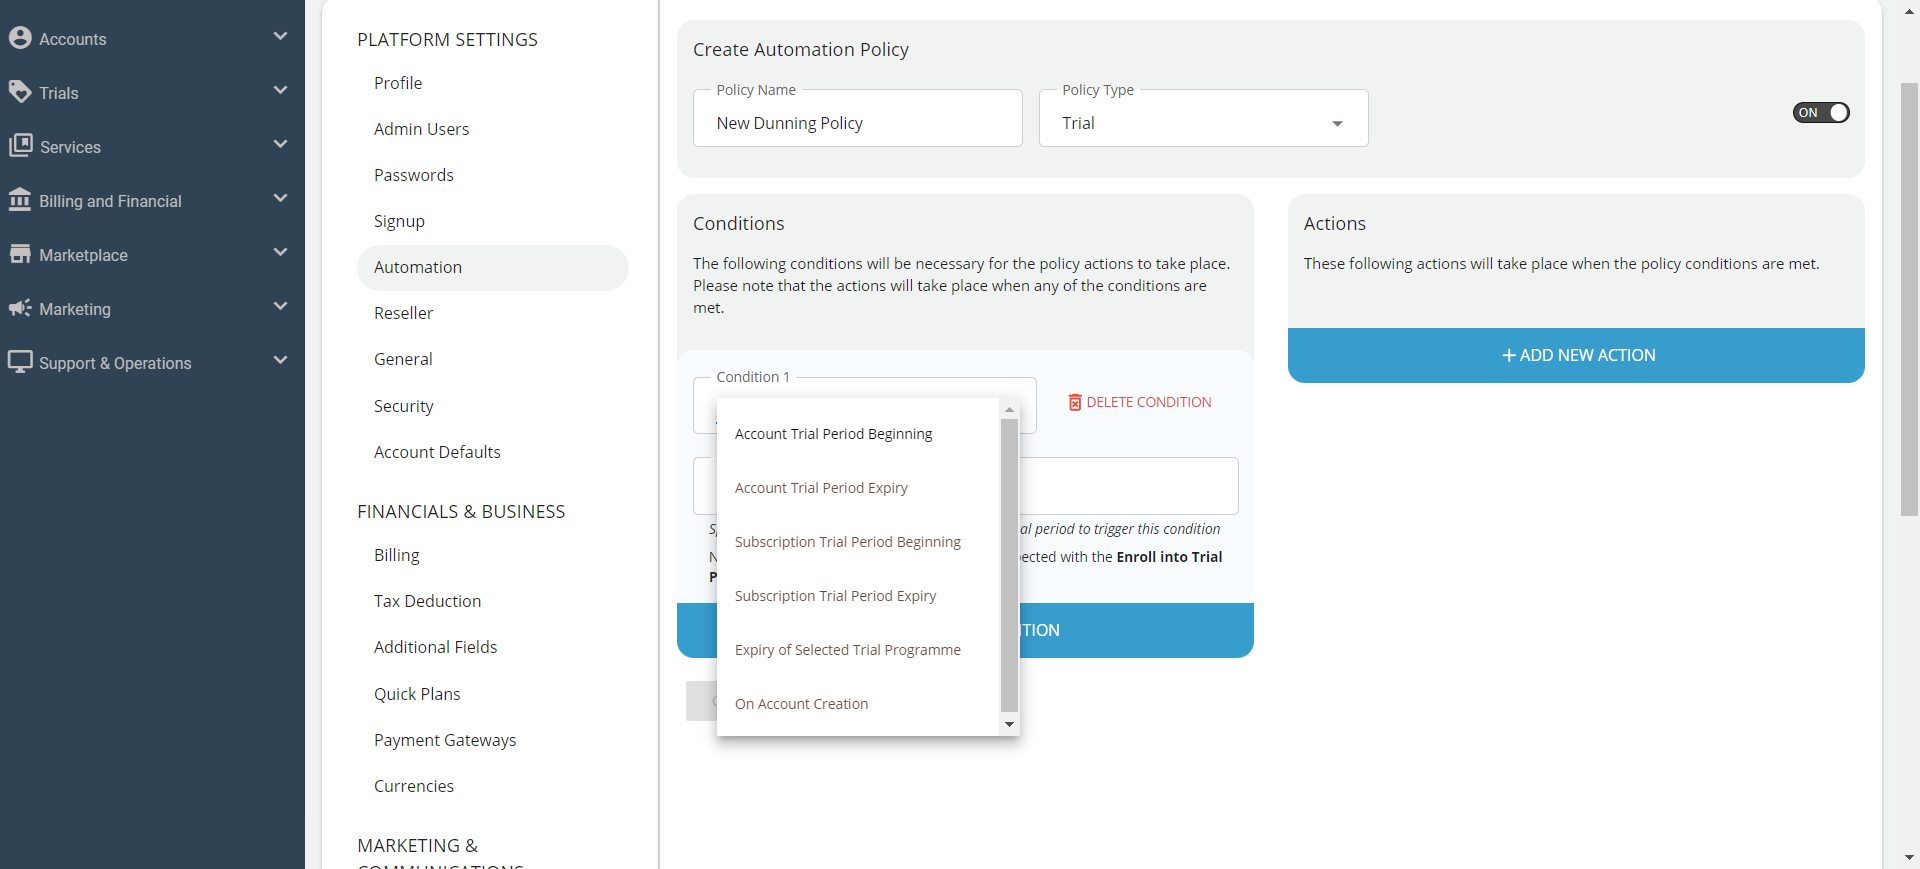This screenshot has width=1920, height=869.
Task: Click Add New Action button
Action: pyautogui.click(x=1576, y=355)
